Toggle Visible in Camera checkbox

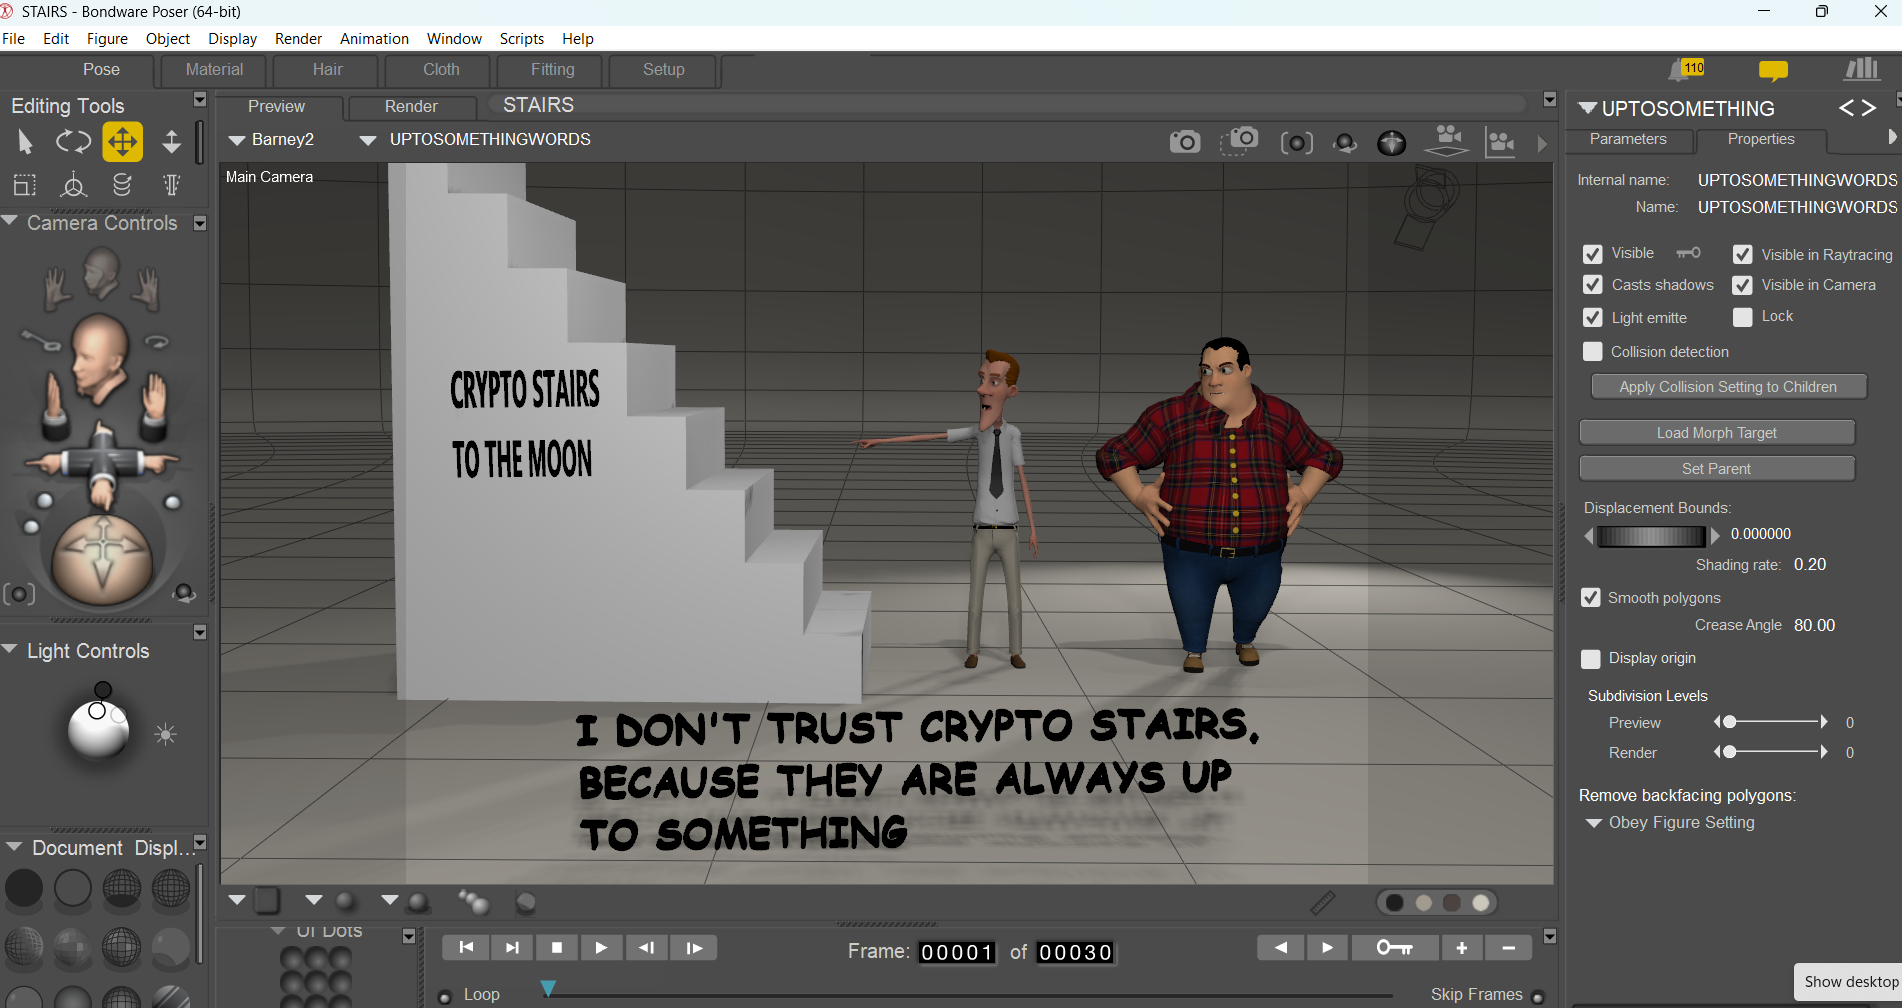(x=1743, y=285)
